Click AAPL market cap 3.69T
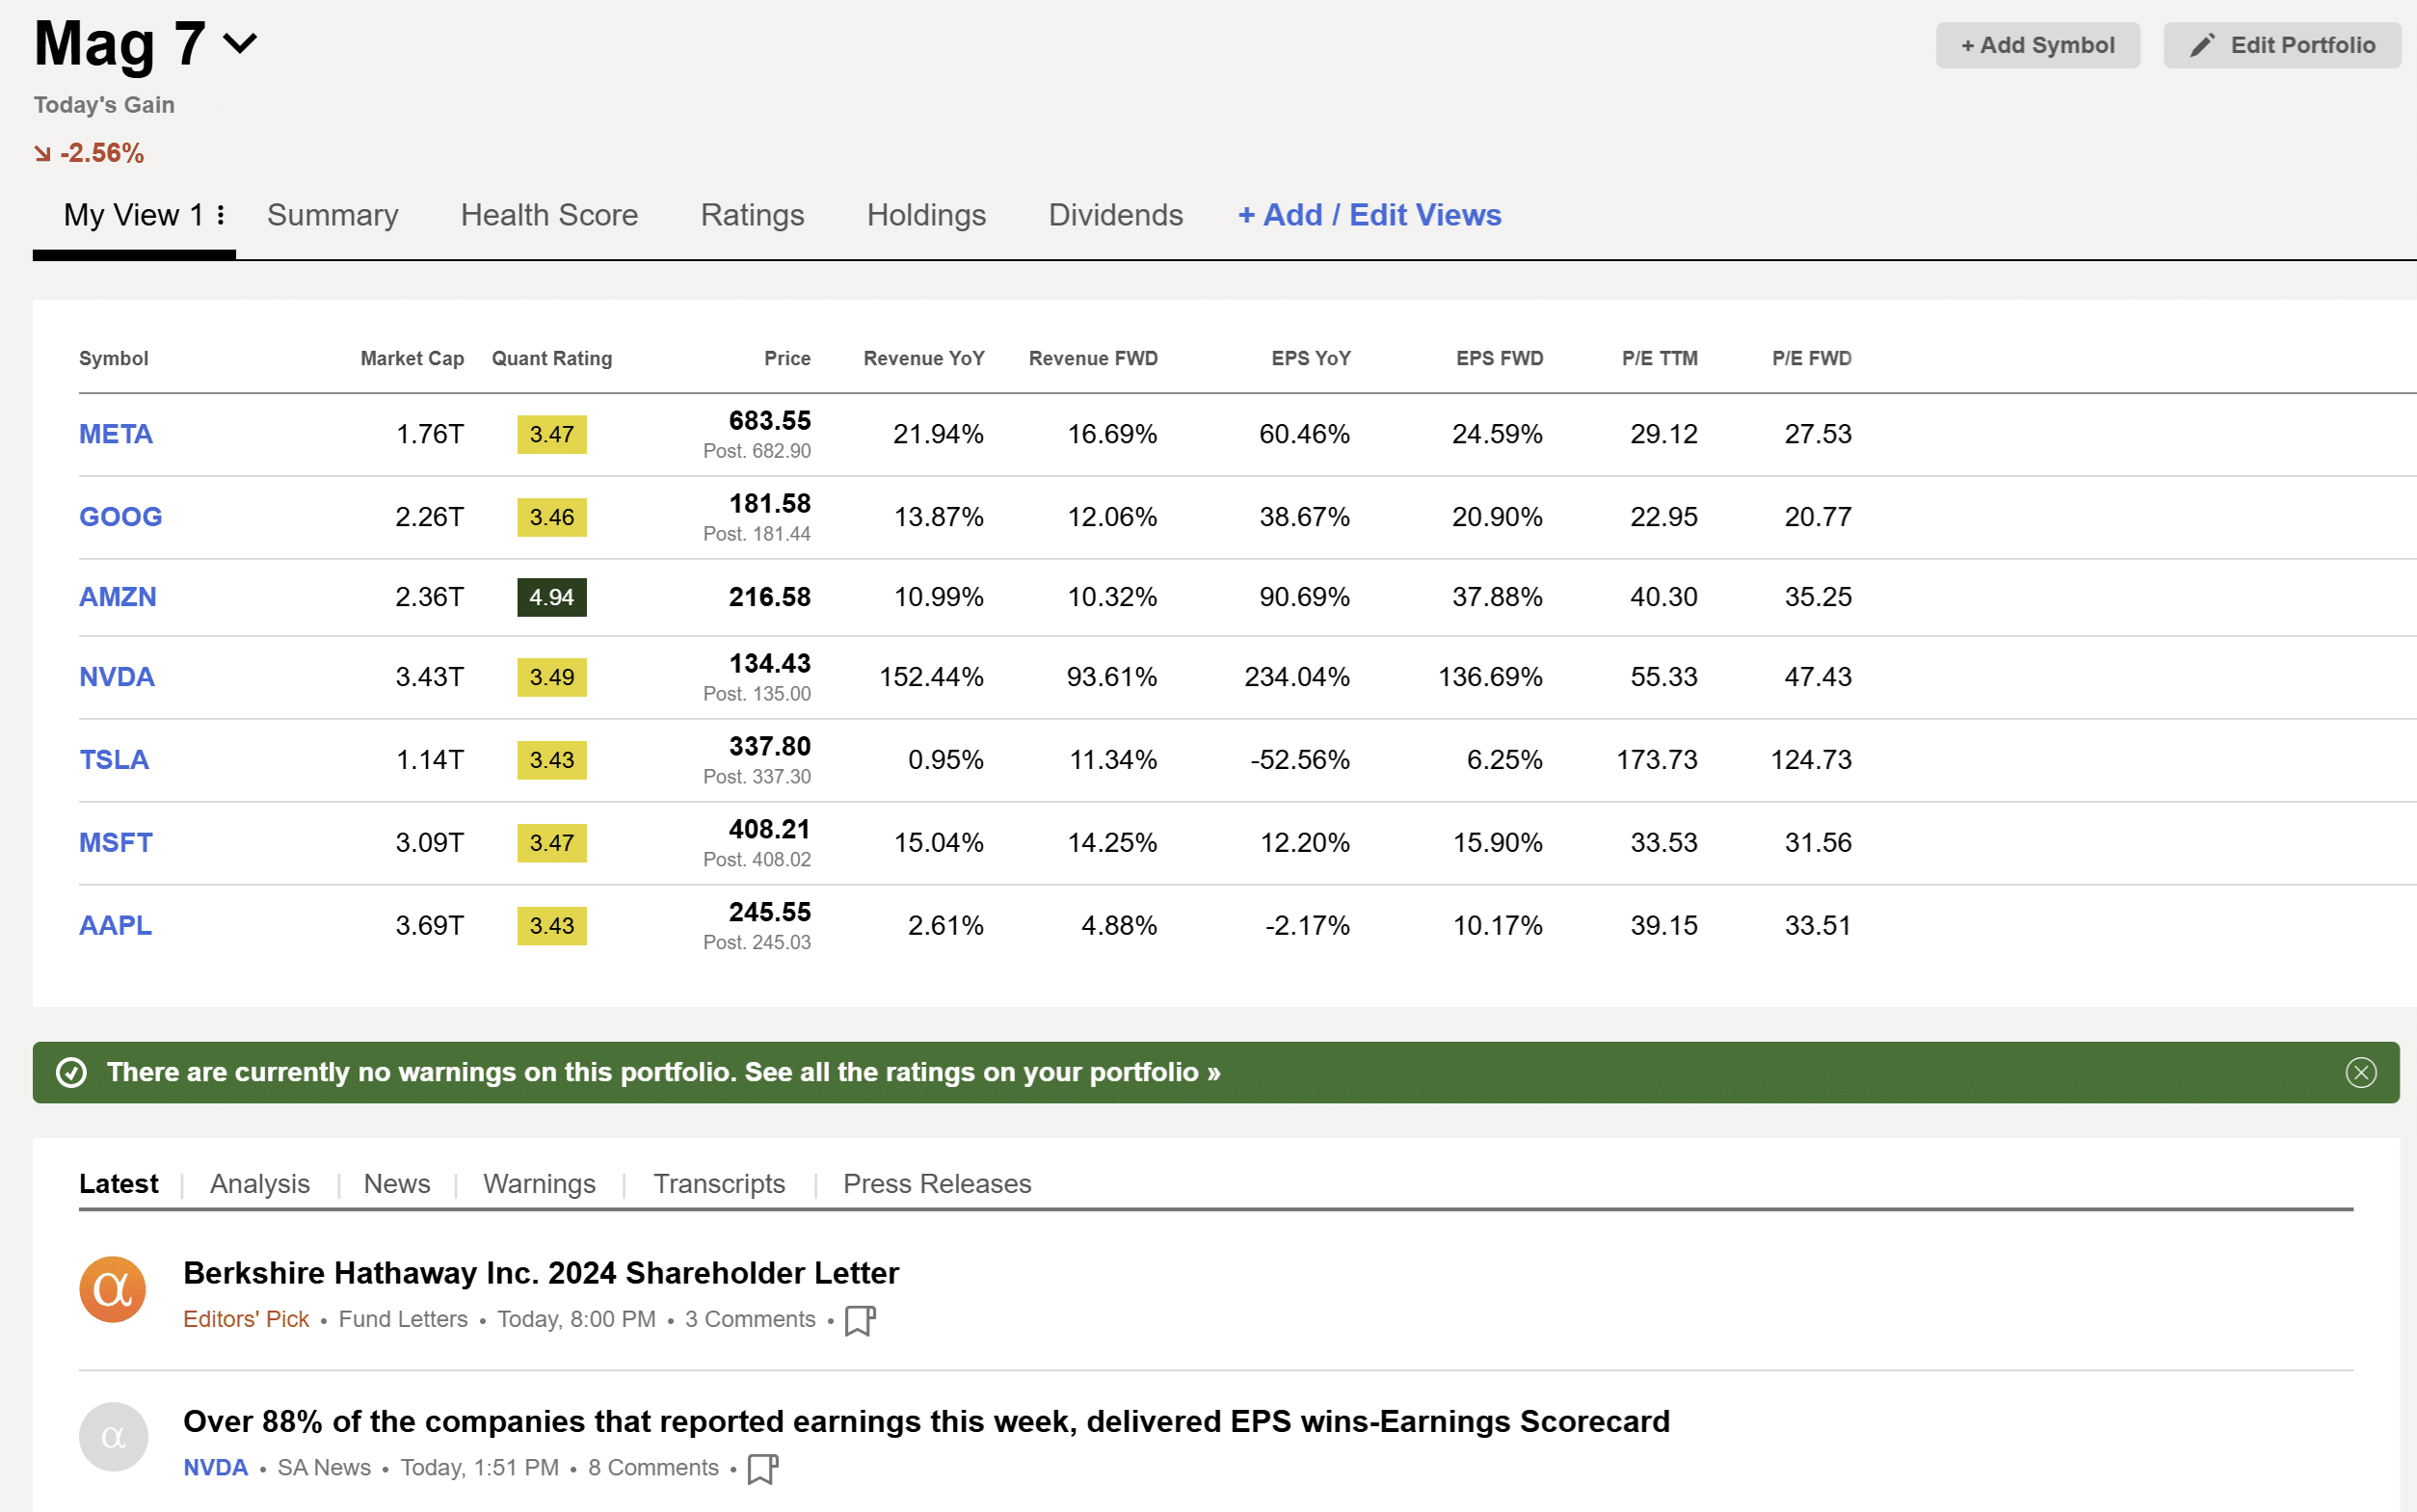This screenshot has width=2417, height=1512. (x=429, y=926)
